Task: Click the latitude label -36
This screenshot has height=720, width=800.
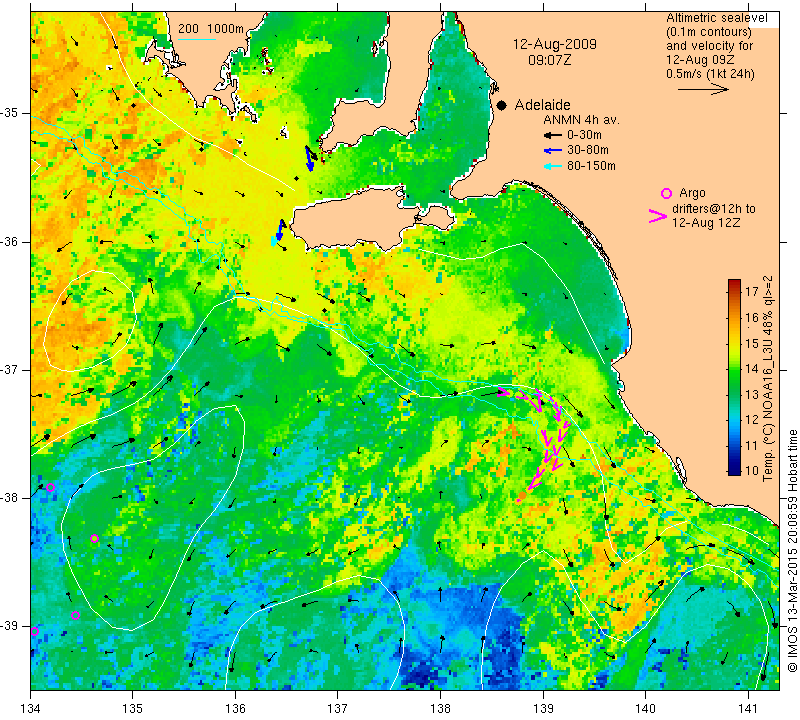Action: pos(10,241)
